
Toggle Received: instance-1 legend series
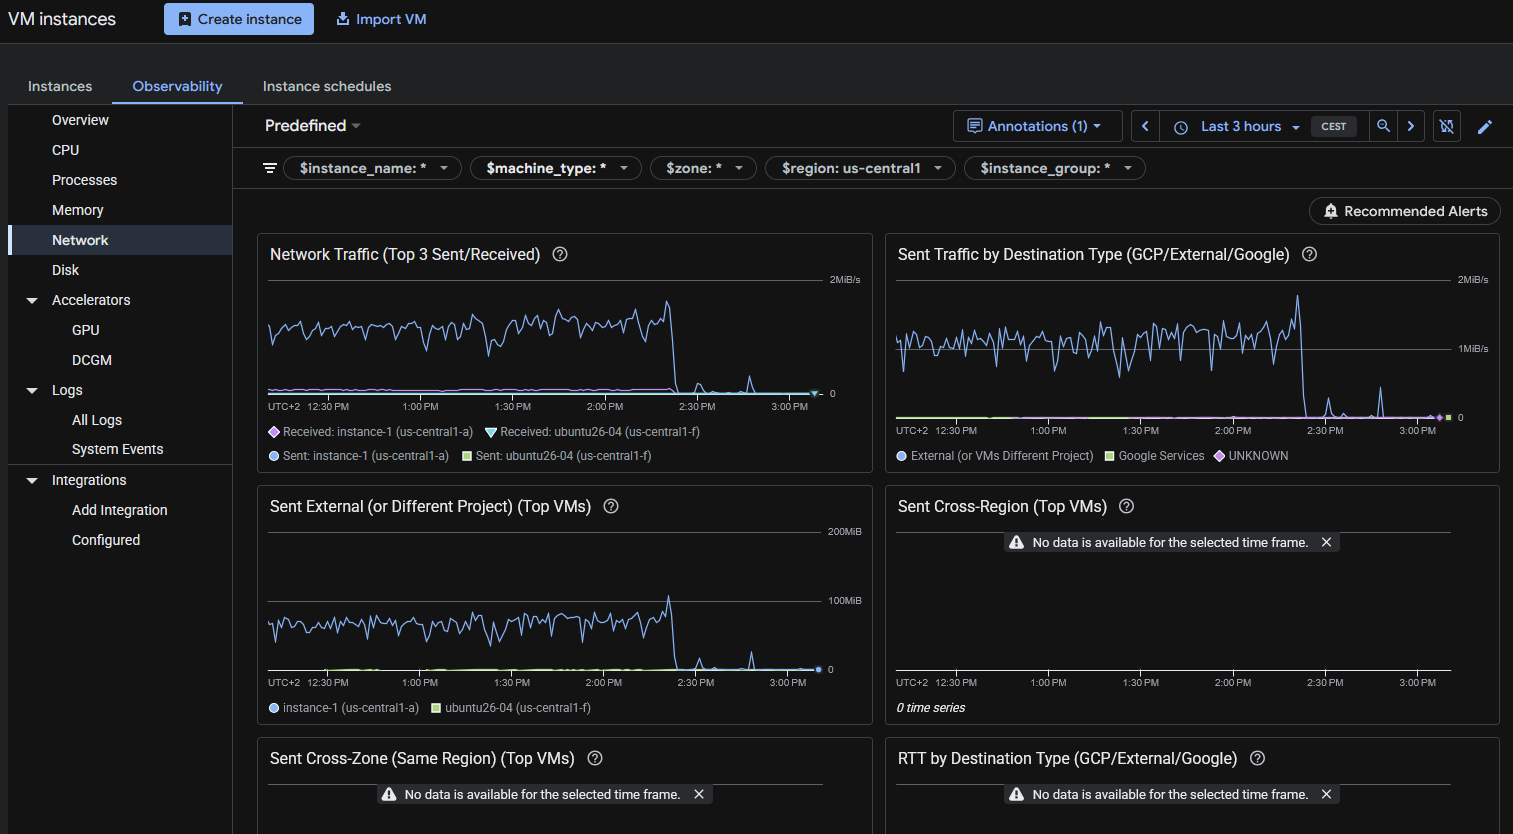click(x=371, y=432)
